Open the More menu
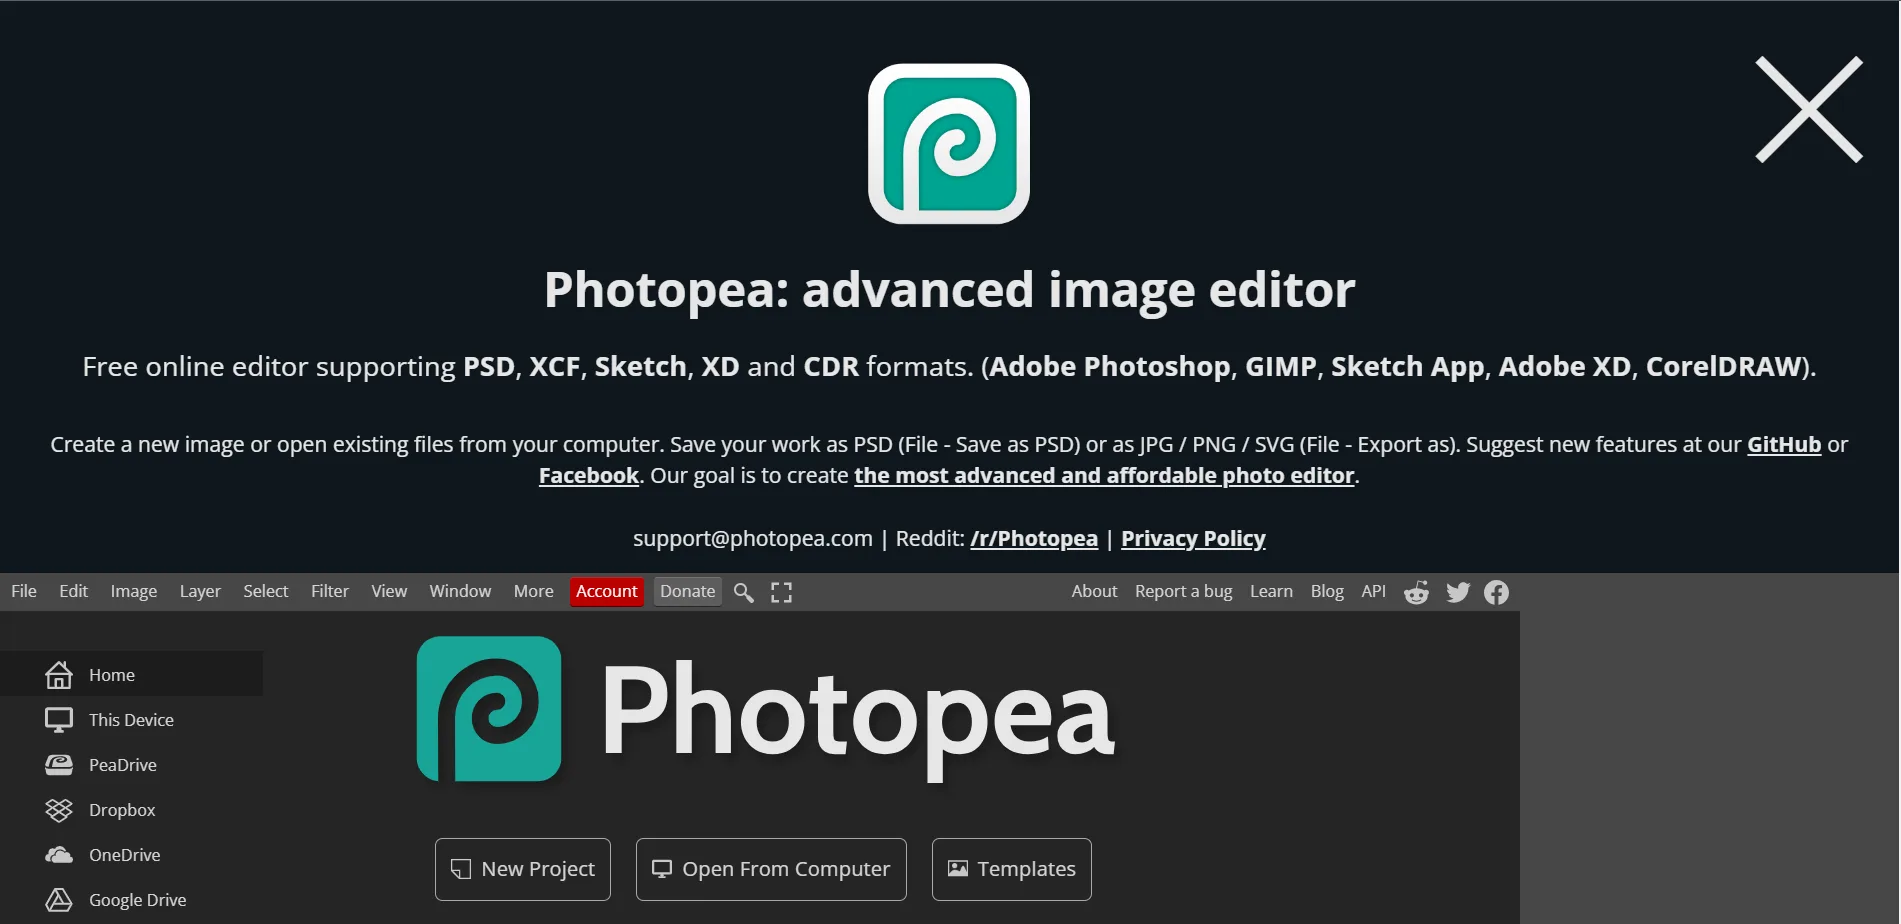This screenshot has height=924, width=1901. (533, 591)
